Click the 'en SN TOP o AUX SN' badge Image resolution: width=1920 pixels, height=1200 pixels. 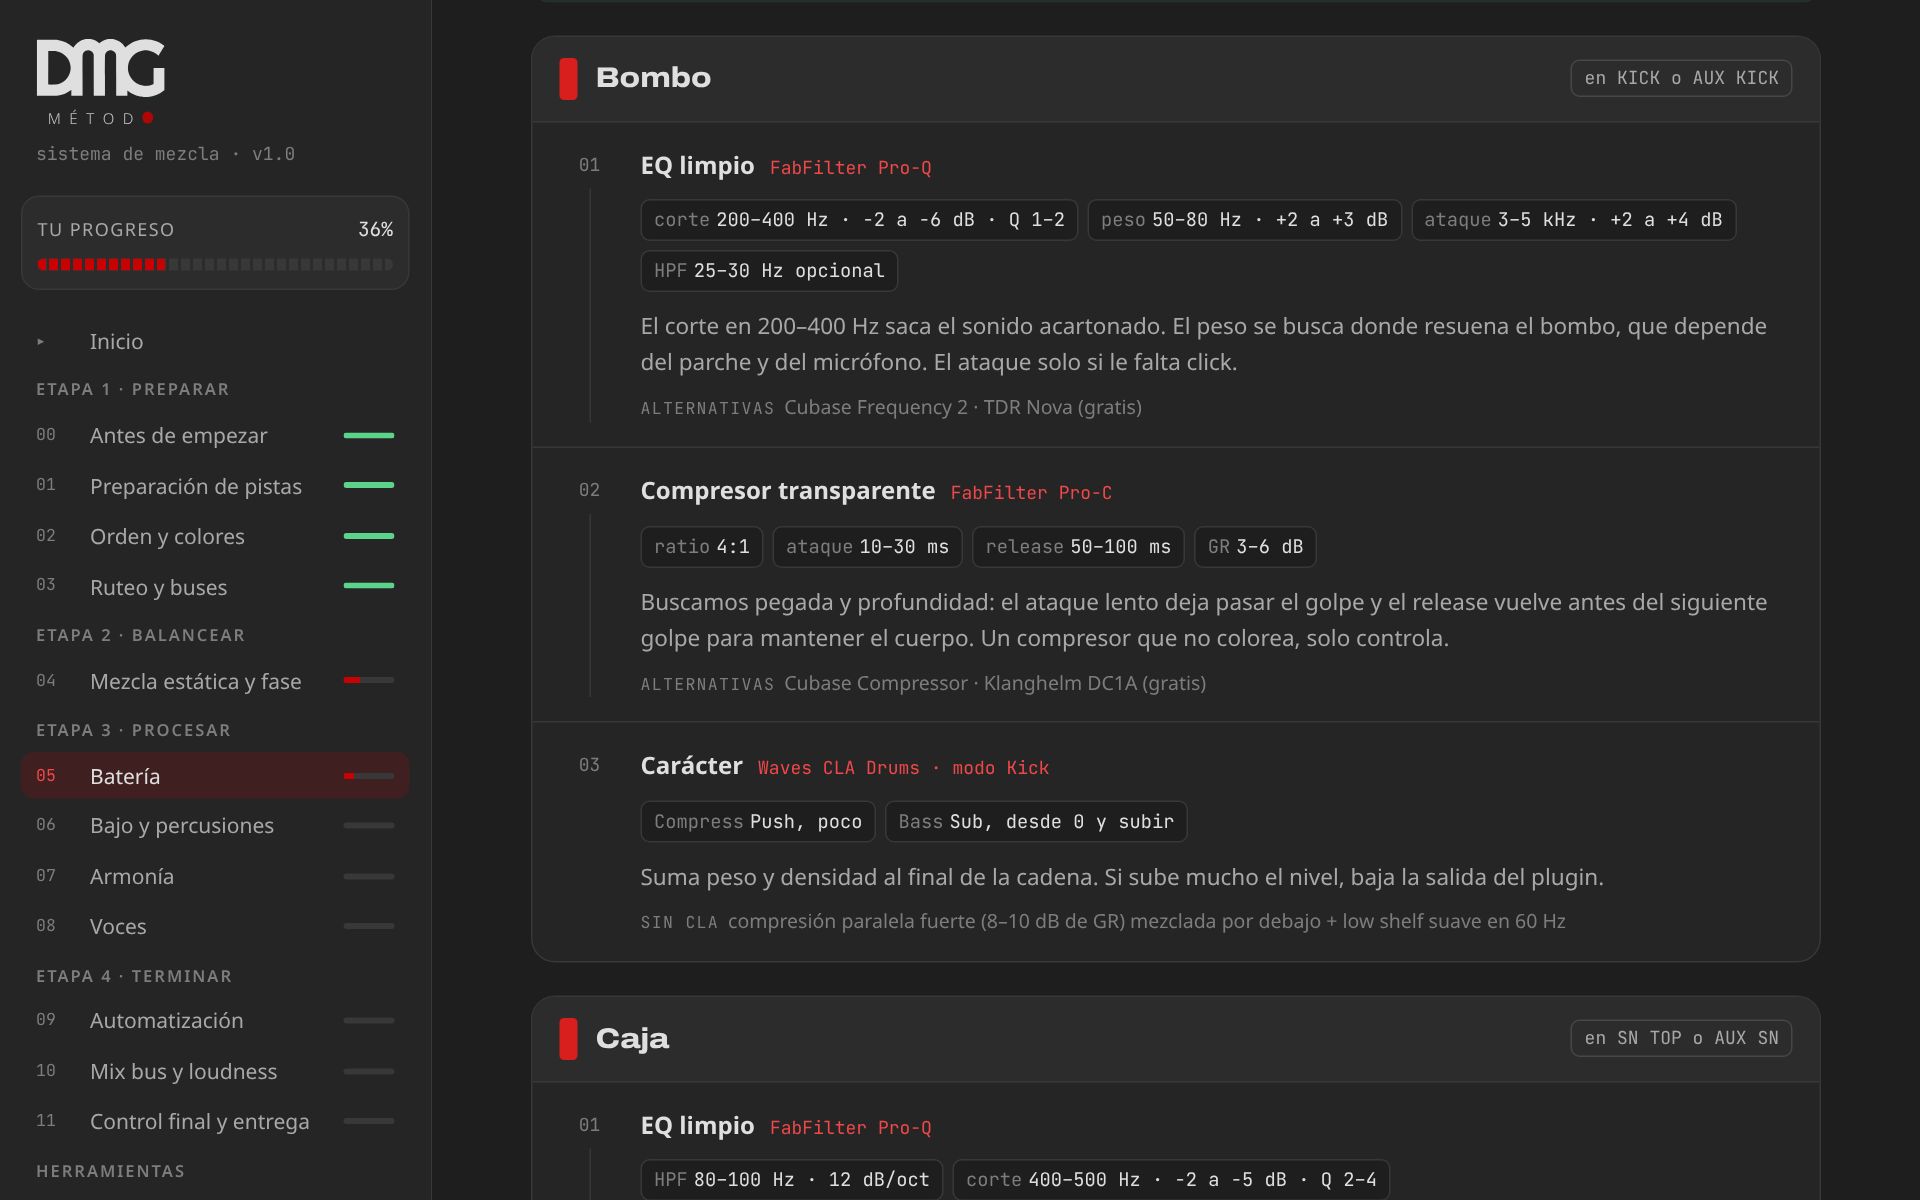pyautogui.click(x=1681, y=1038)
